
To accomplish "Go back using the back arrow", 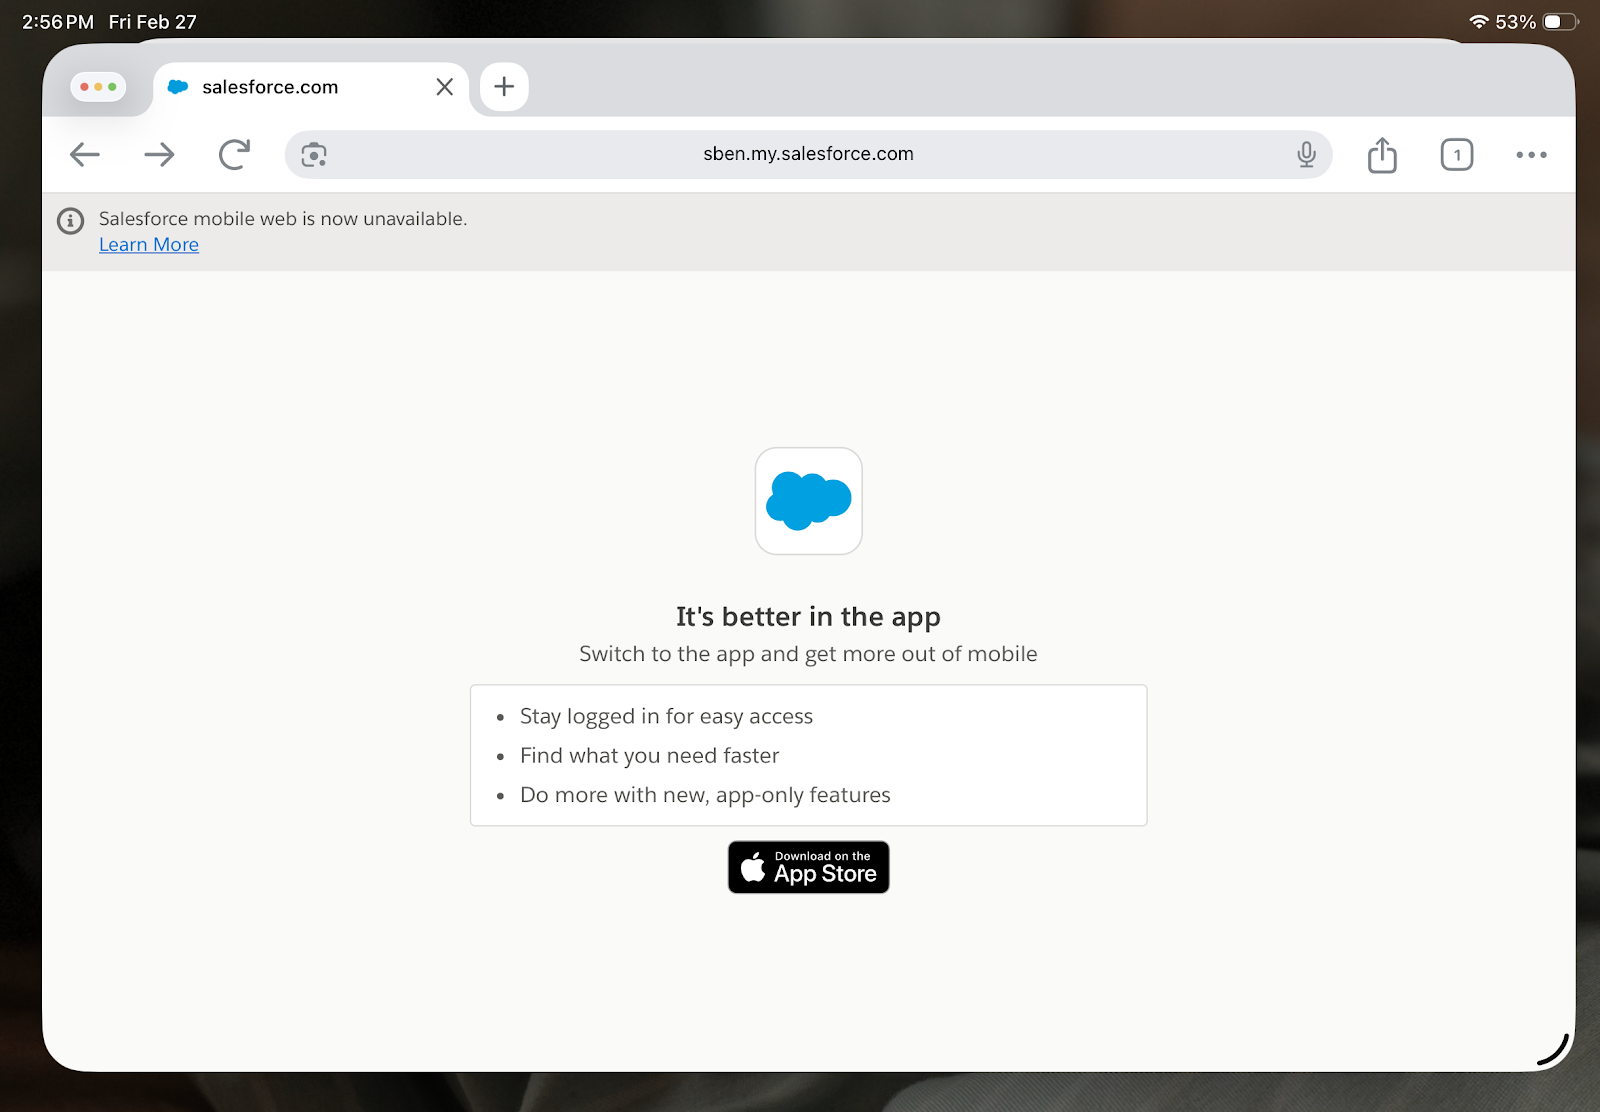I will (x=85, y=155).
